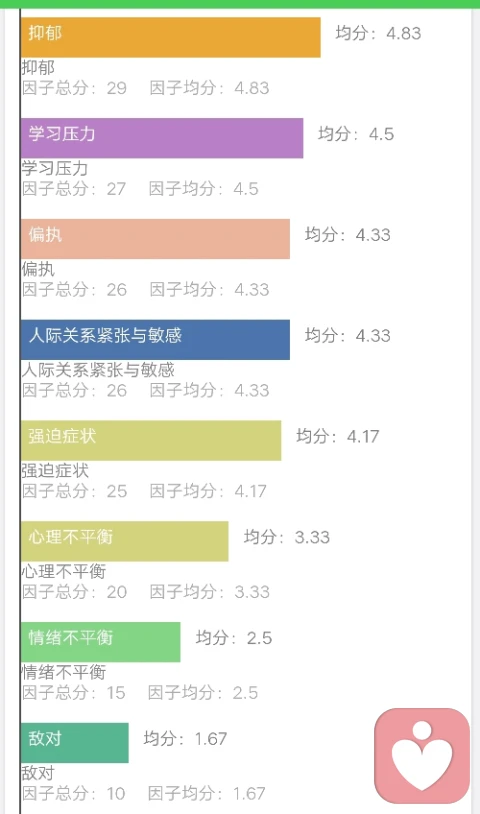This screenshot has width=480, height=814.
Task: Select the orange 抑郁 bar
Action: click(171, 37)
